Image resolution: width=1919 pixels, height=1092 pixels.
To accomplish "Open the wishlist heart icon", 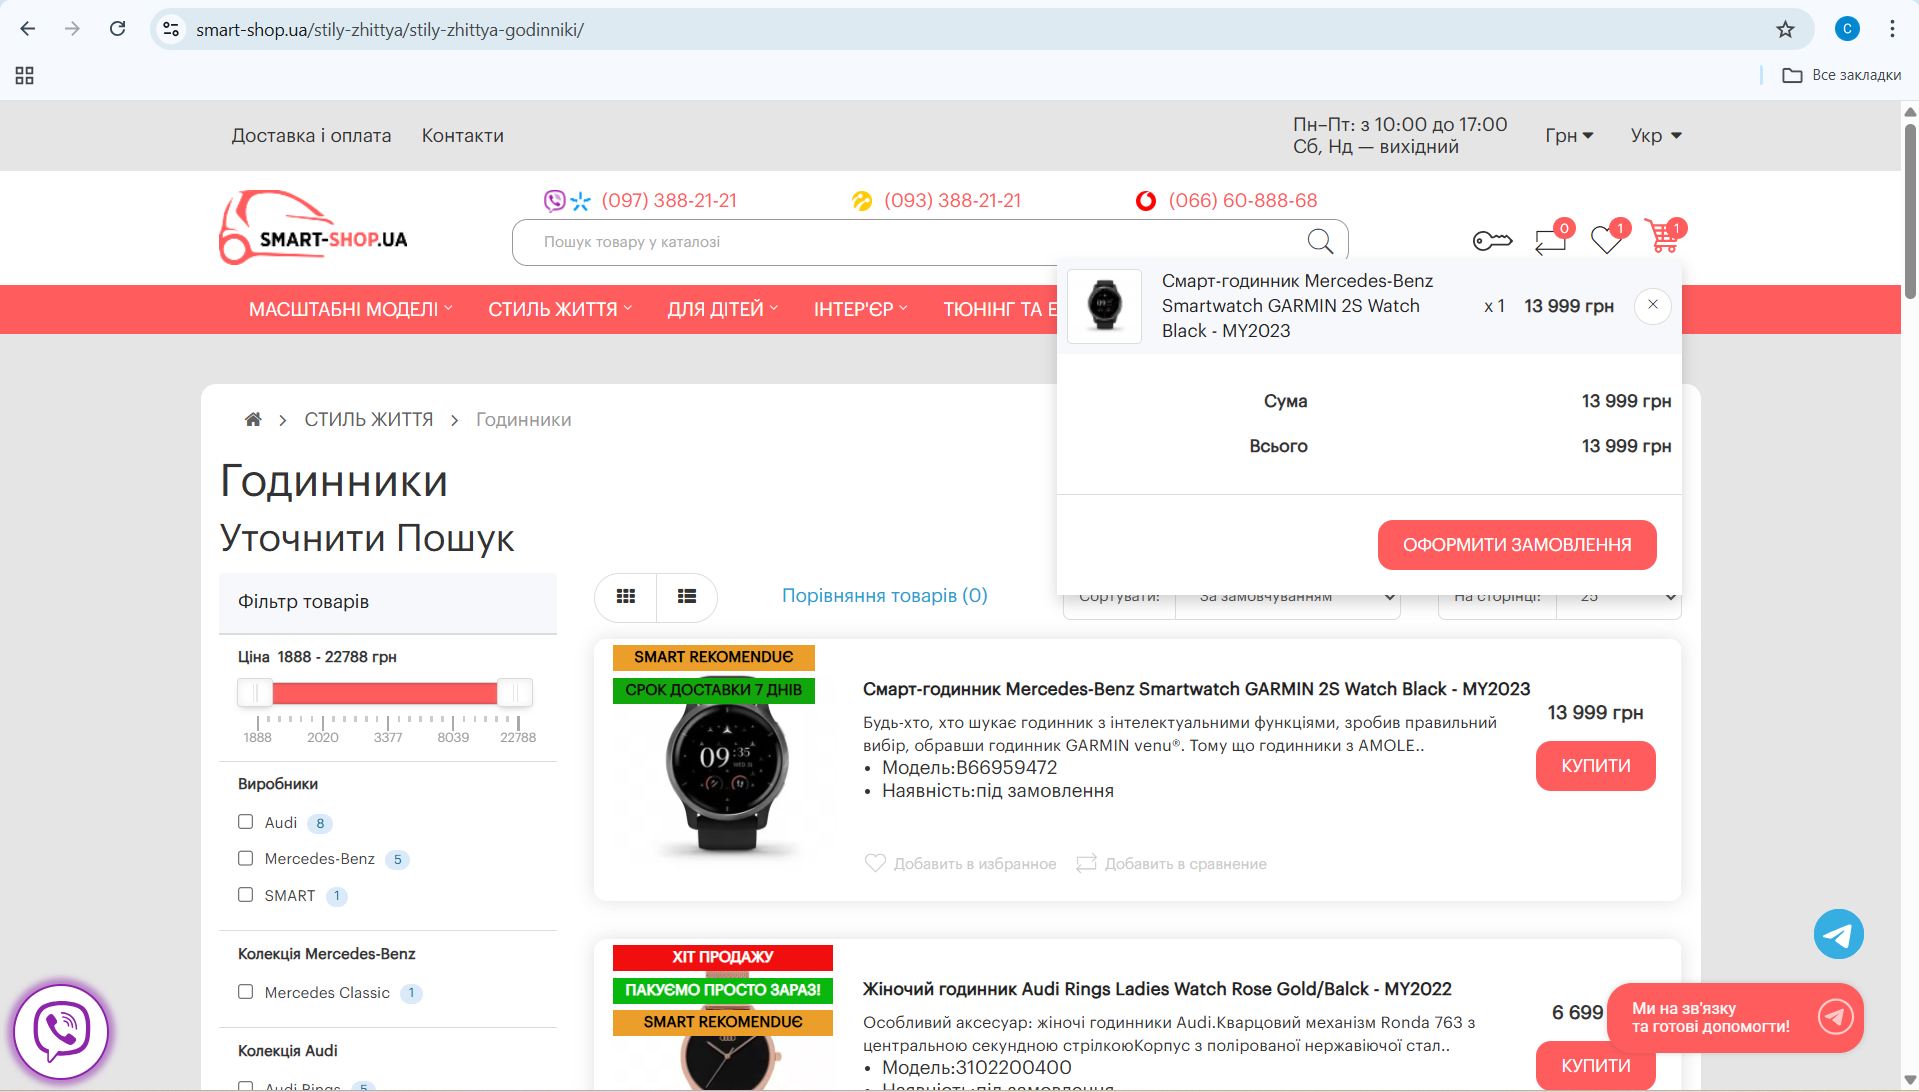I will tap(1606, 240).
